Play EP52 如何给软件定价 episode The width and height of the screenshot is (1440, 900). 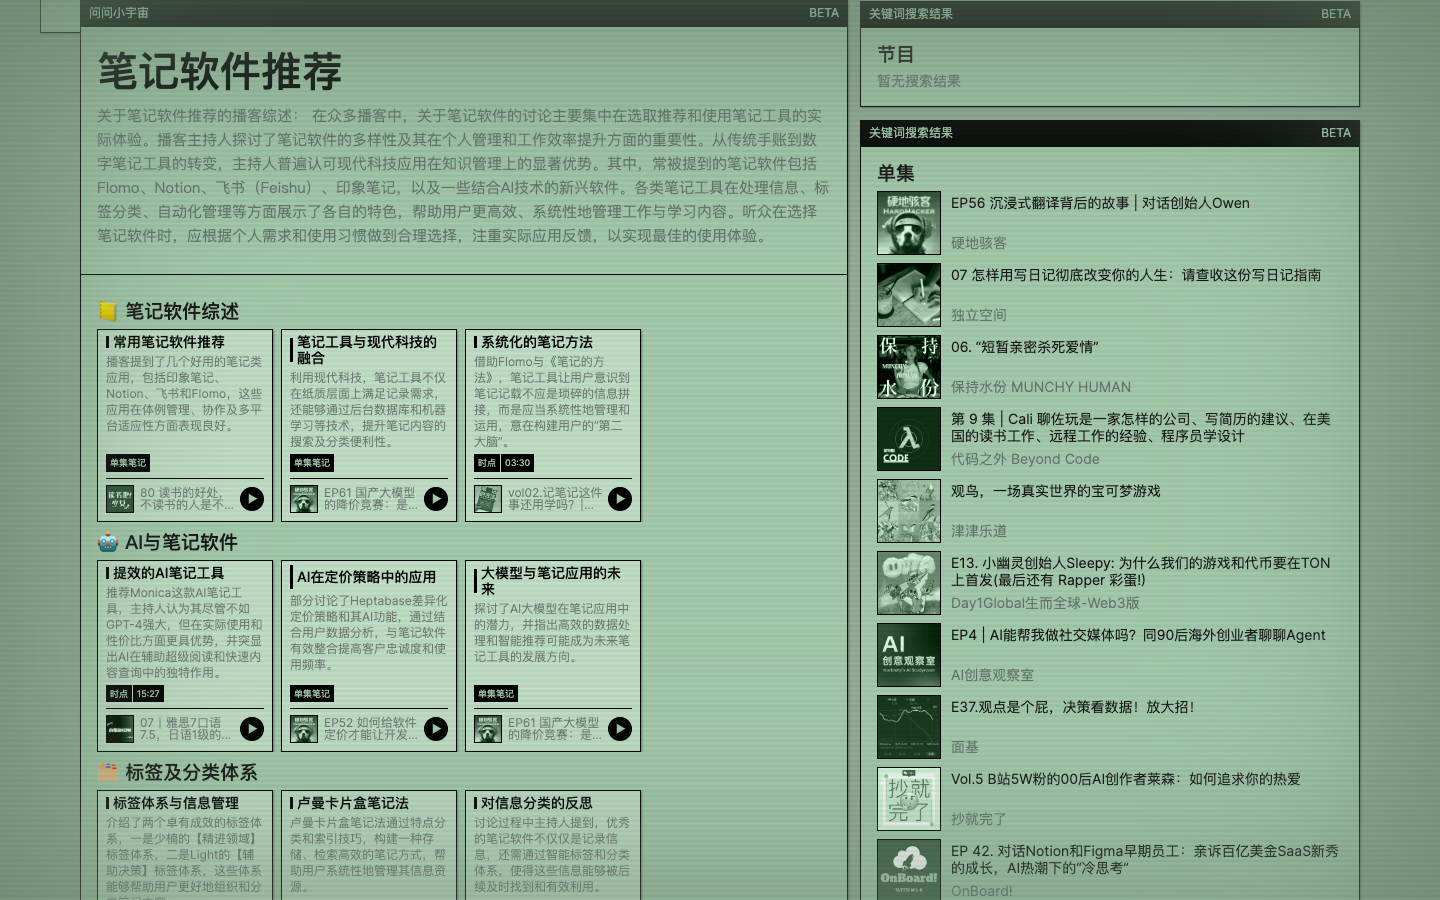pos(436,729)
